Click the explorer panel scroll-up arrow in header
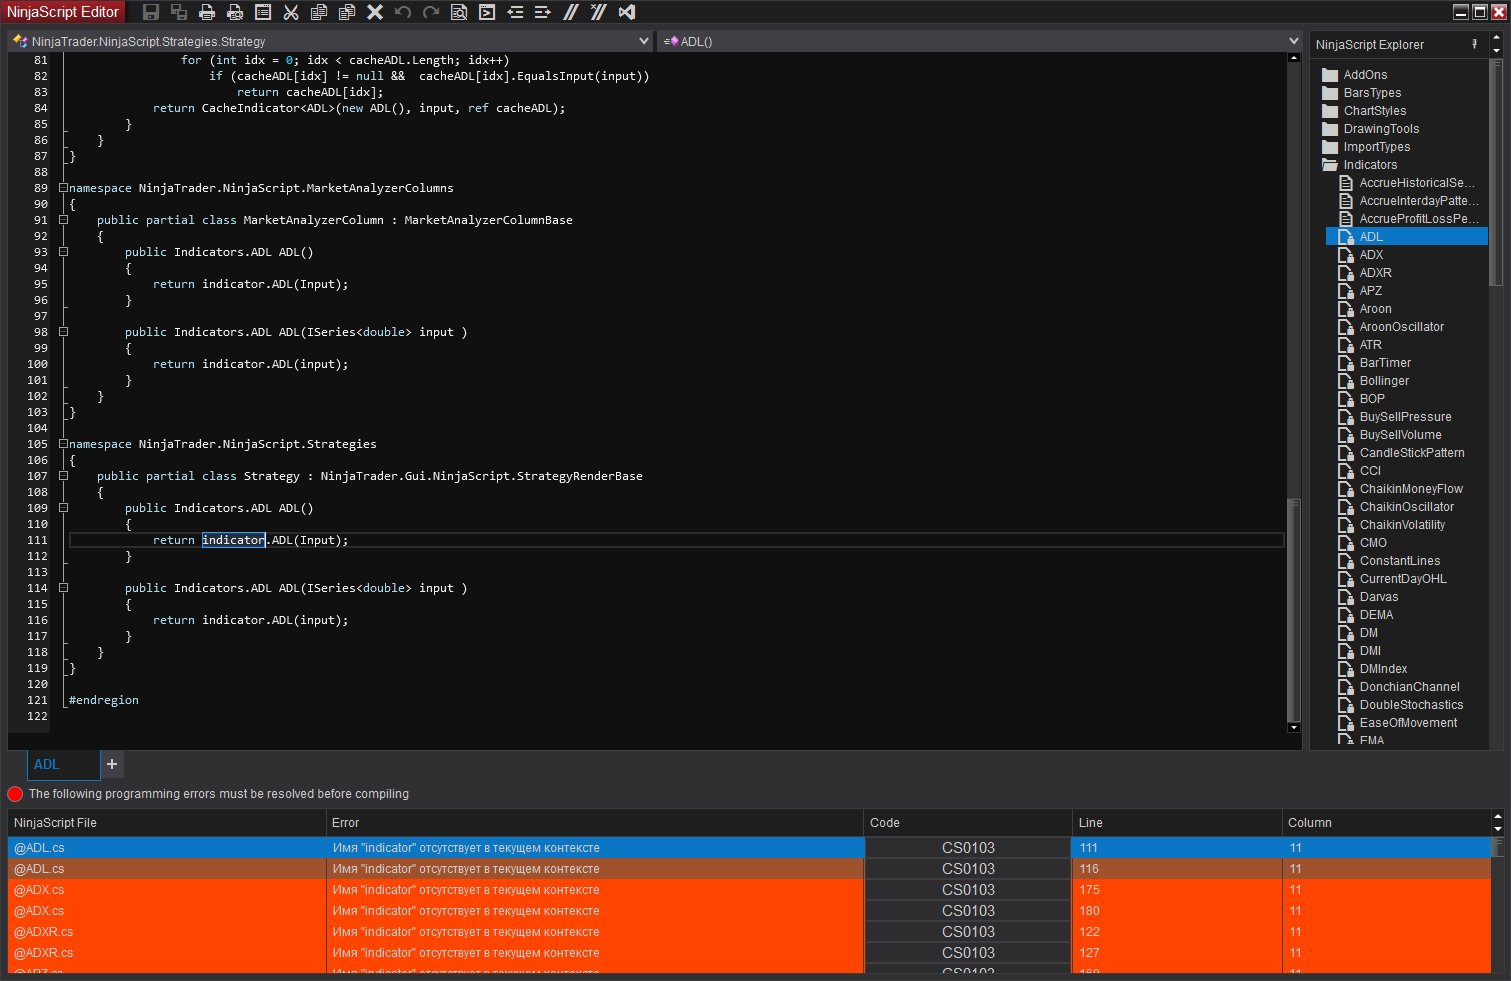The width and height of the screenshot is (1511, 981). click(x=1496, y=39)
